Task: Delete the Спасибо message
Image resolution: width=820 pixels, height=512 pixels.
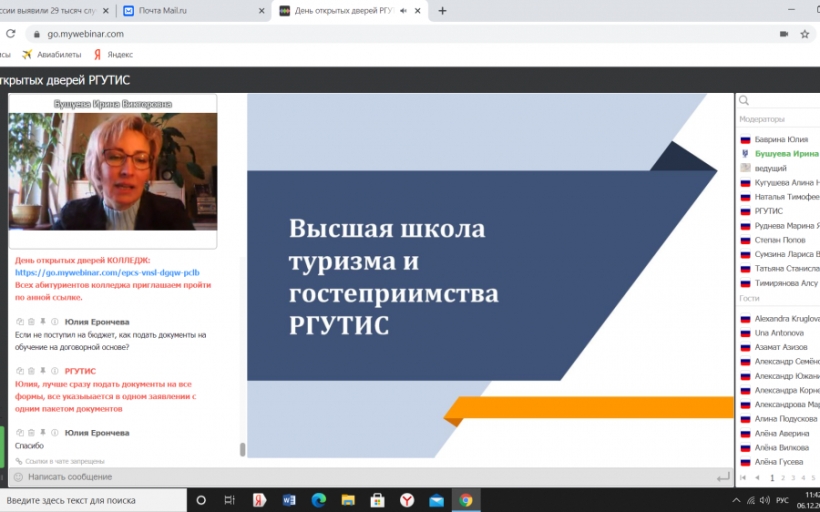Action: coord(31,433)
